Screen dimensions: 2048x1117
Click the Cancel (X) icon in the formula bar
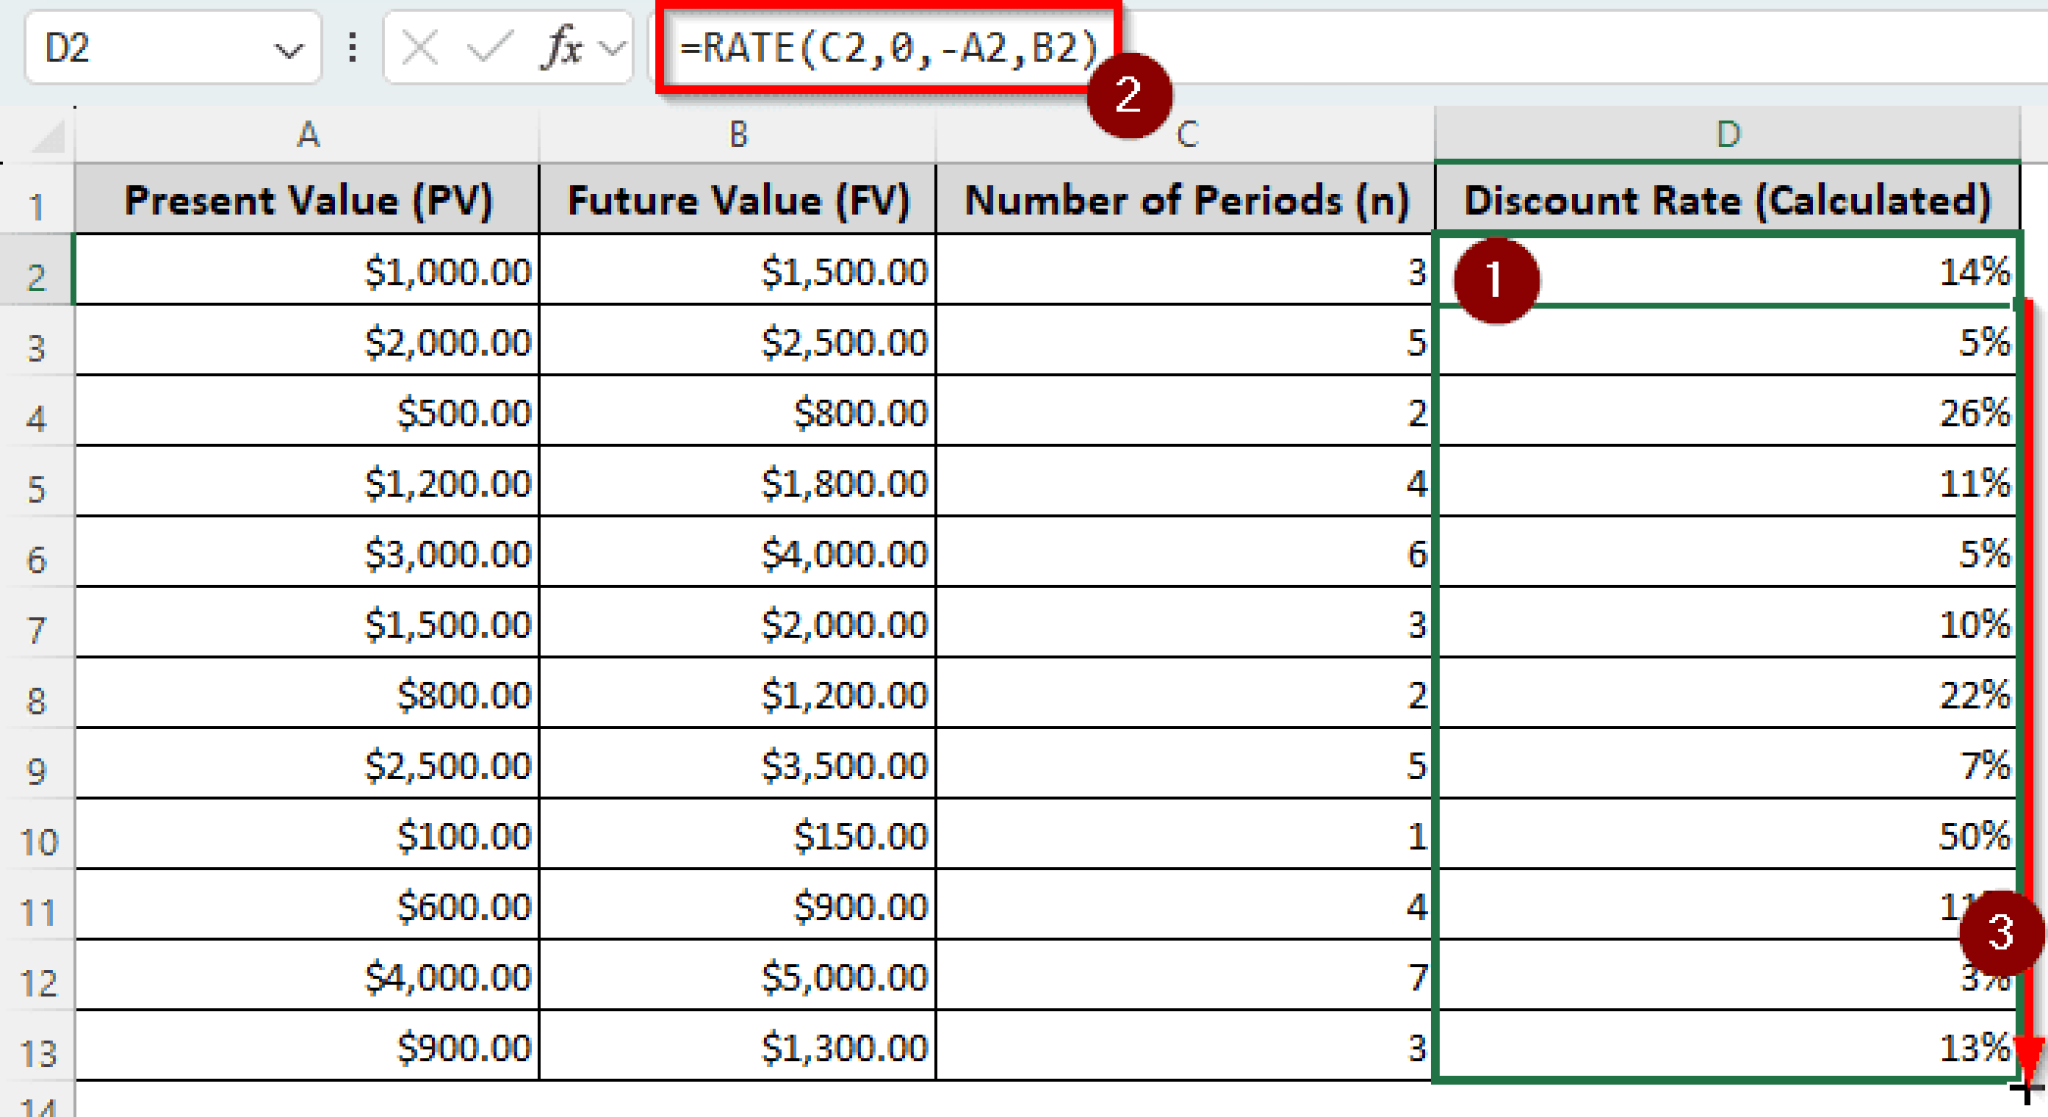pyautogui.click(x=420, y=45)
